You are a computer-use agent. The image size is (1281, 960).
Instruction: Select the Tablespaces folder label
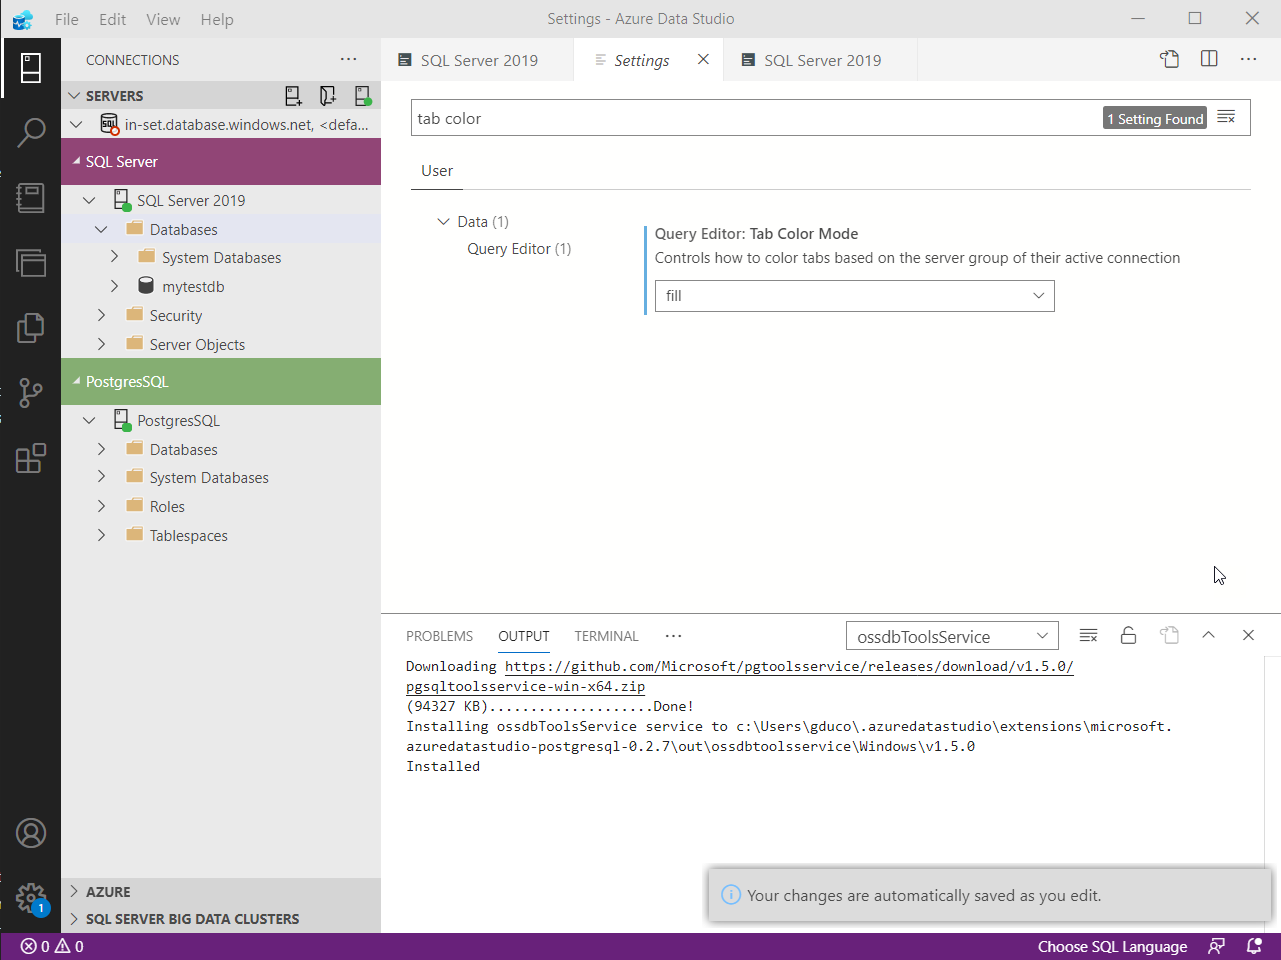188,536
